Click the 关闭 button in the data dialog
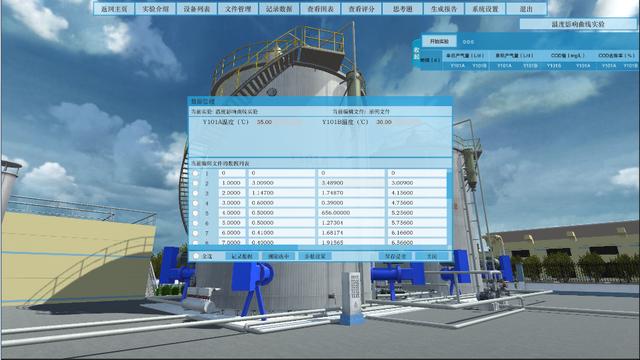This screenshot has height=360, width=640. point(432,256)
